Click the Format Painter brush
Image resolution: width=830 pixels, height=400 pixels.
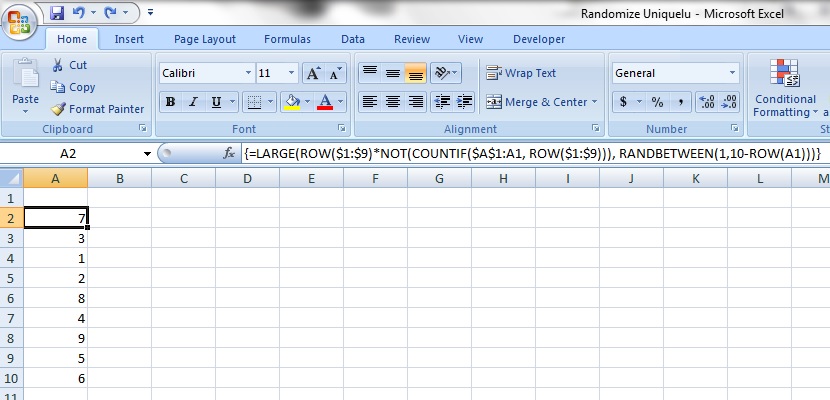[59, 109]
